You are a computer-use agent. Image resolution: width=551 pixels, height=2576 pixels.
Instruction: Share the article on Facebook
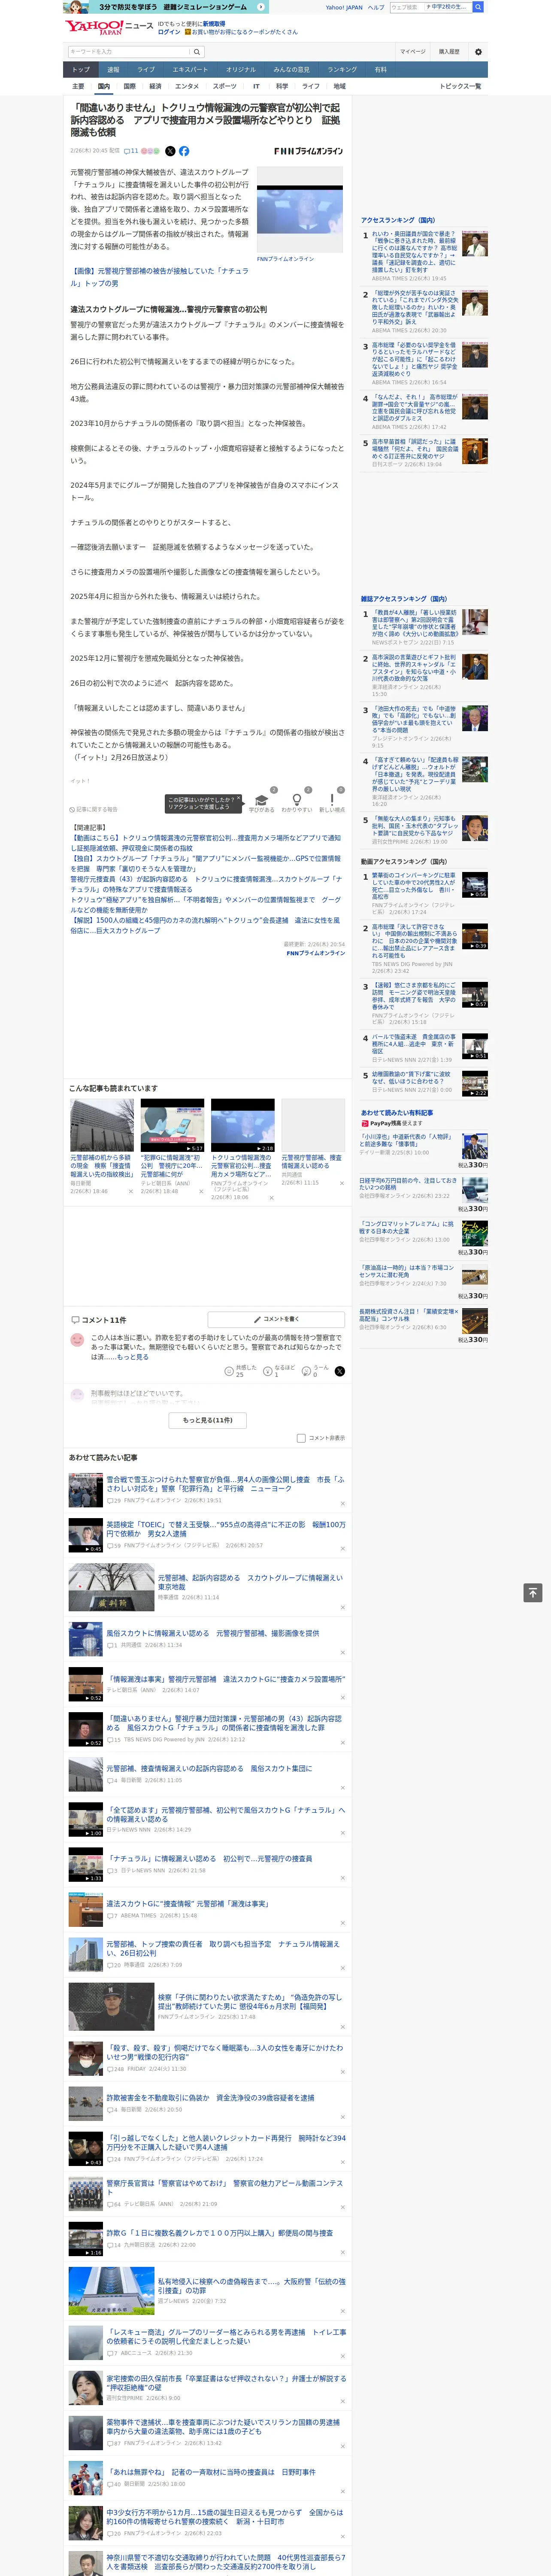pos(184,151)
